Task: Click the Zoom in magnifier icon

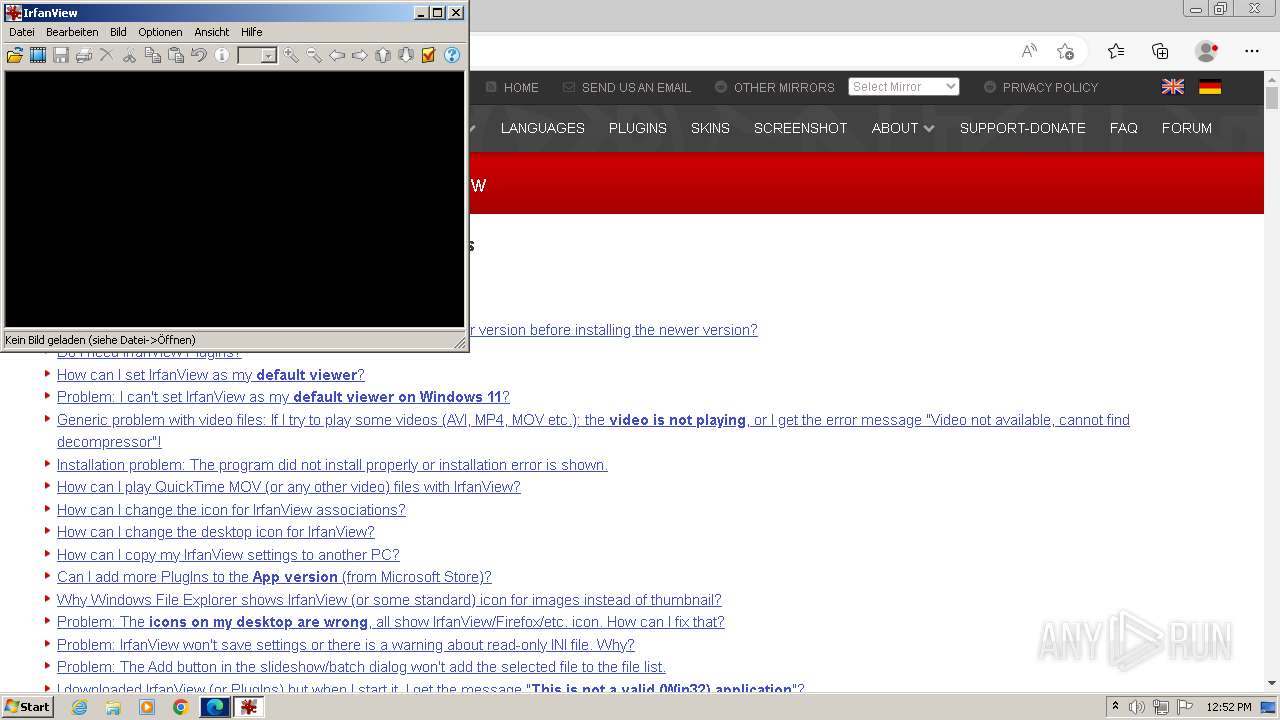Action: pos(291,55)
